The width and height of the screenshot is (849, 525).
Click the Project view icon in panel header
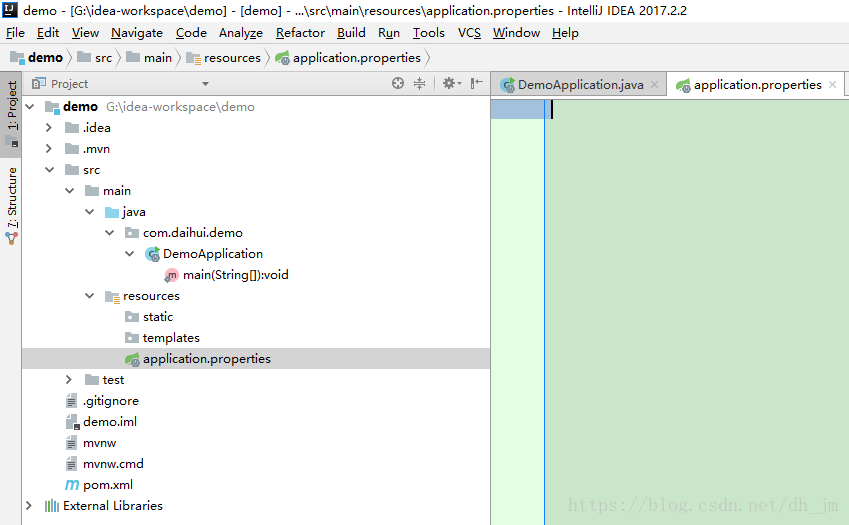point(38,83)
